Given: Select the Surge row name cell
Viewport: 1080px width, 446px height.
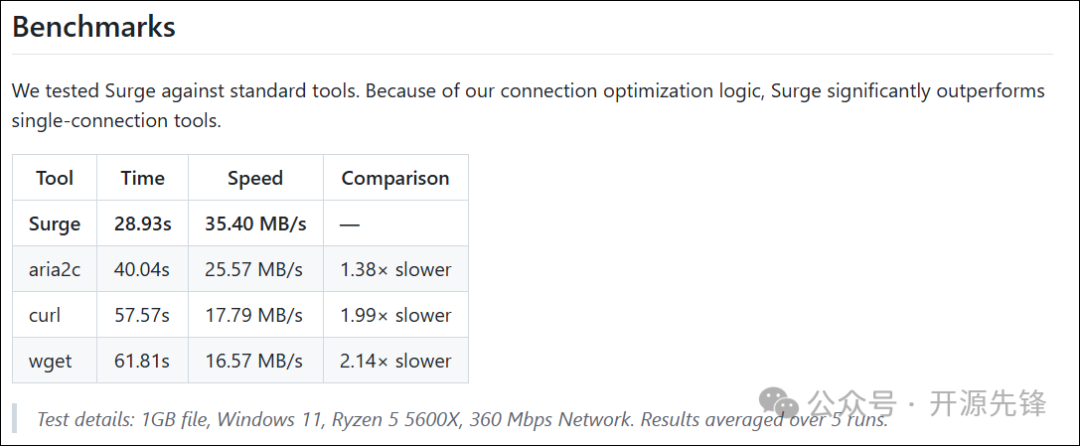Looking at the screenshot, I should click(55, 224).
